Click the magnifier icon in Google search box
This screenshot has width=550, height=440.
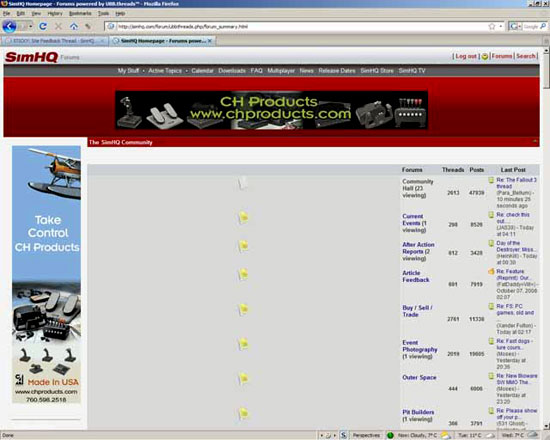point(543,26)
